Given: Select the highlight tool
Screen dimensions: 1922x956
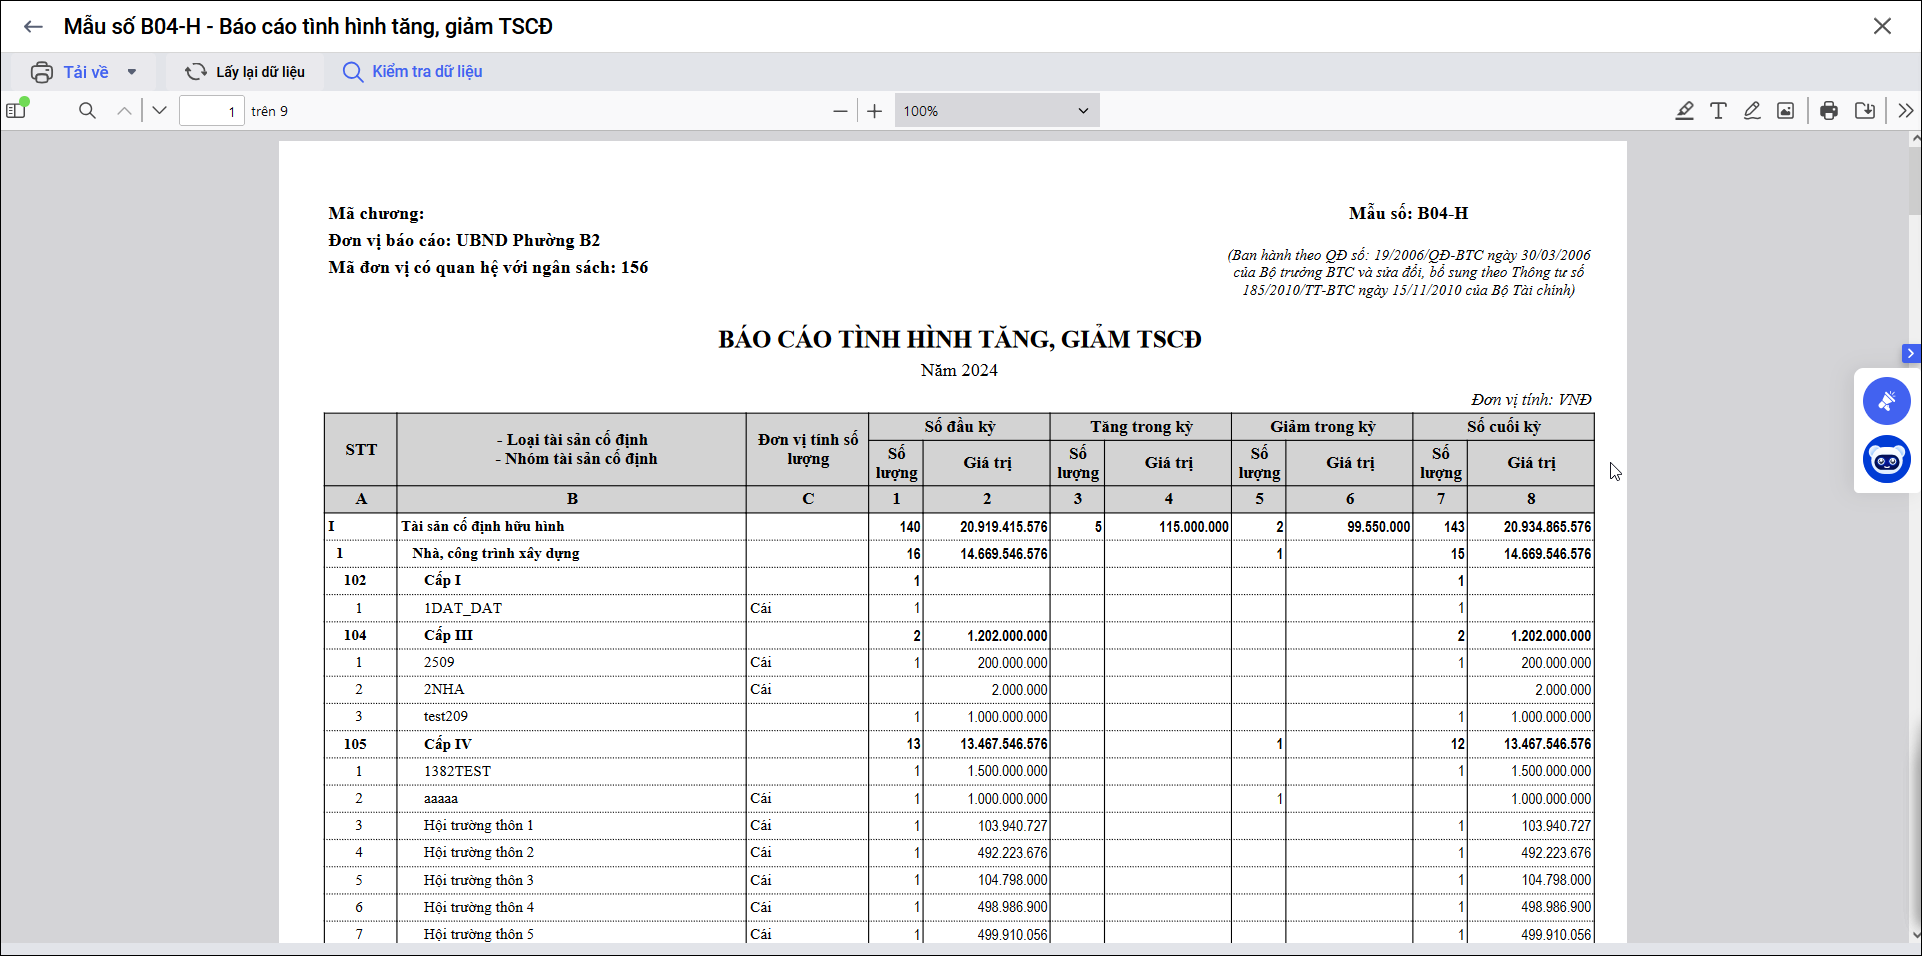Looking at the screenshot, I should click(1685, 111).
